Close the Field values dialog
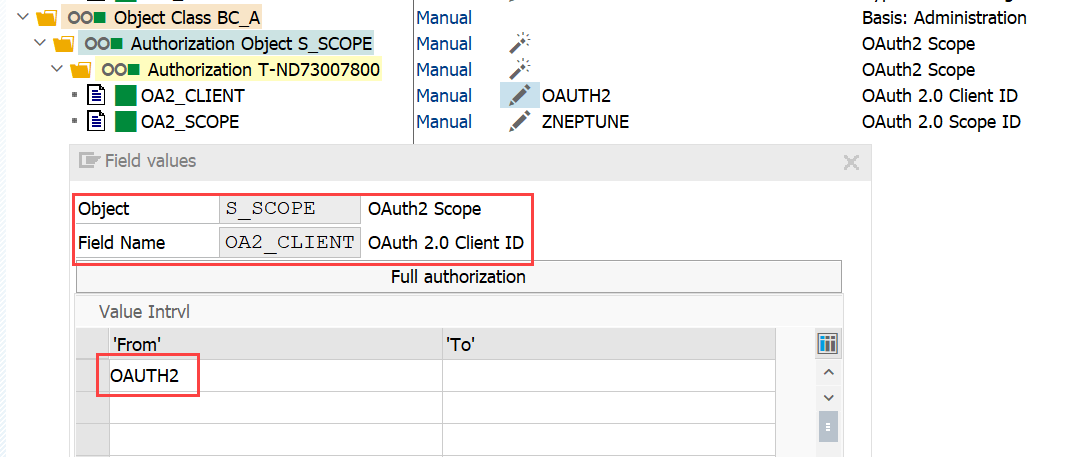Viewport: 1068px width, 457px height. coord(851,161)
